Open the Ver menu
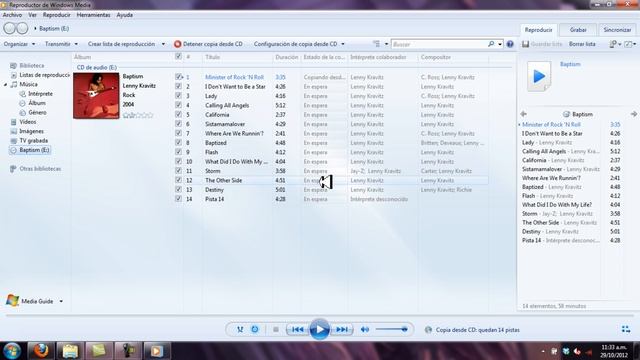The image size is (640, 360). (32, 15)
